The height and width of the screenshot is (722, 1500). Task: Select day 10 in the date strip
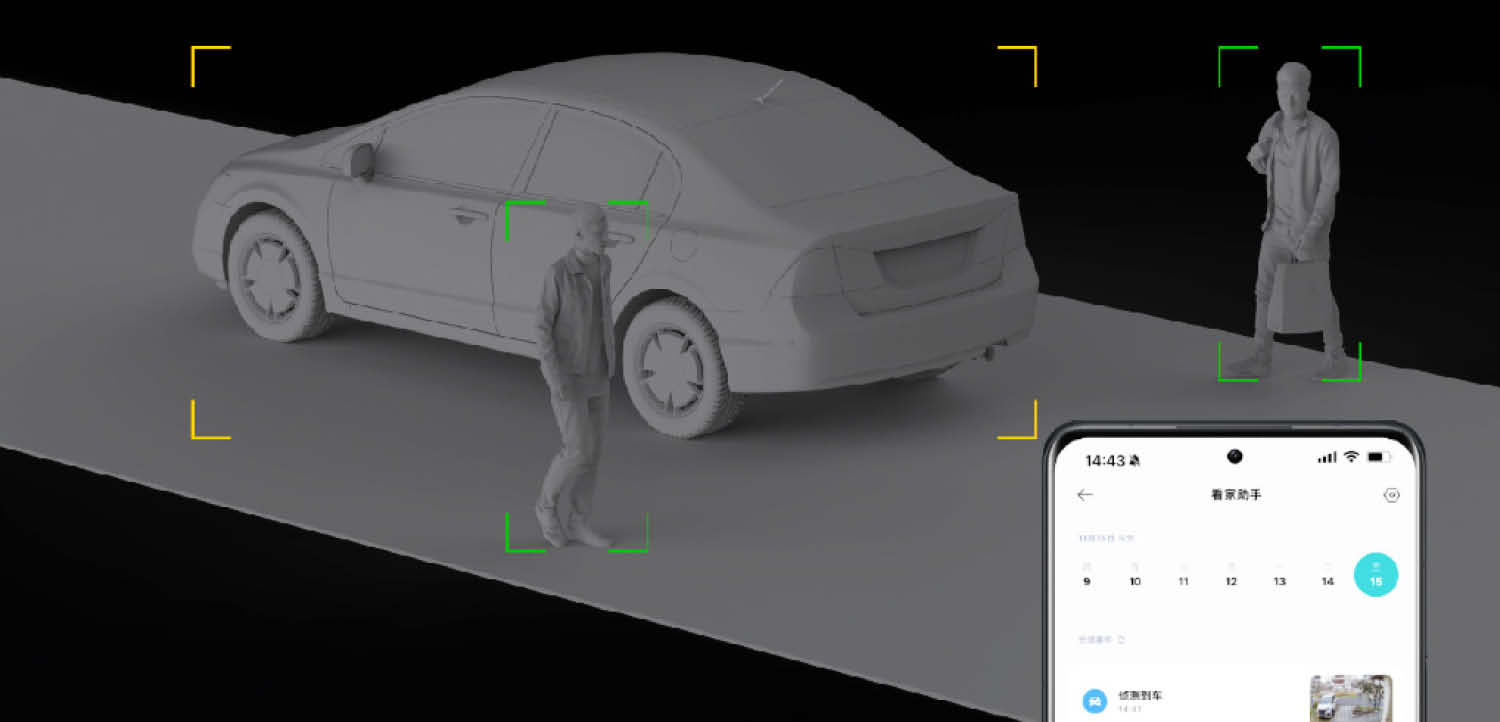point(1135,576)
